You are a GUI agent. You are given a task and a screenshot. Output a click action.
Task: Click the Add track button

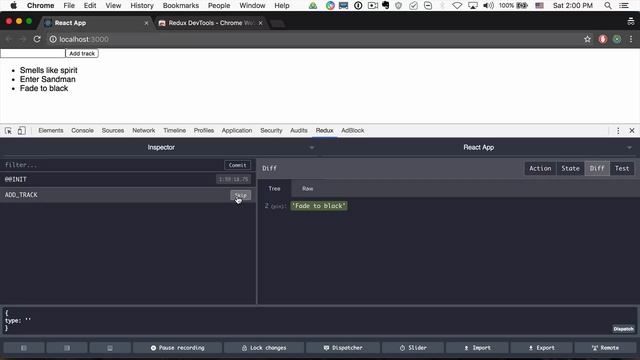(82, 53)
